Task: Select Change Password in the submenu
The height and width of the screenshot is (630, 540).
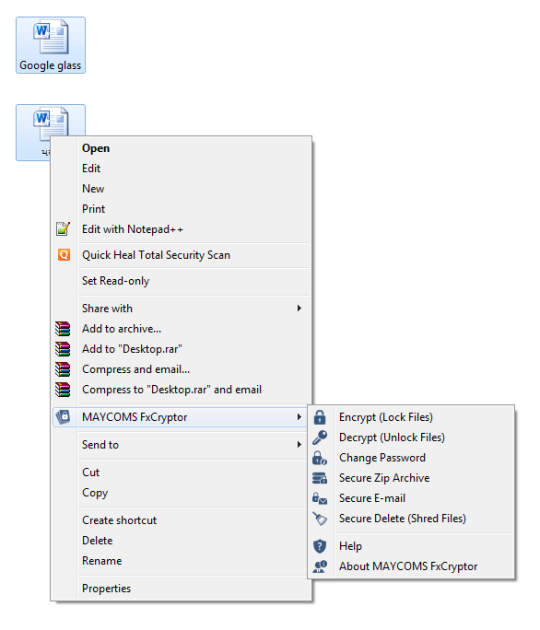Action: (411, 458)
